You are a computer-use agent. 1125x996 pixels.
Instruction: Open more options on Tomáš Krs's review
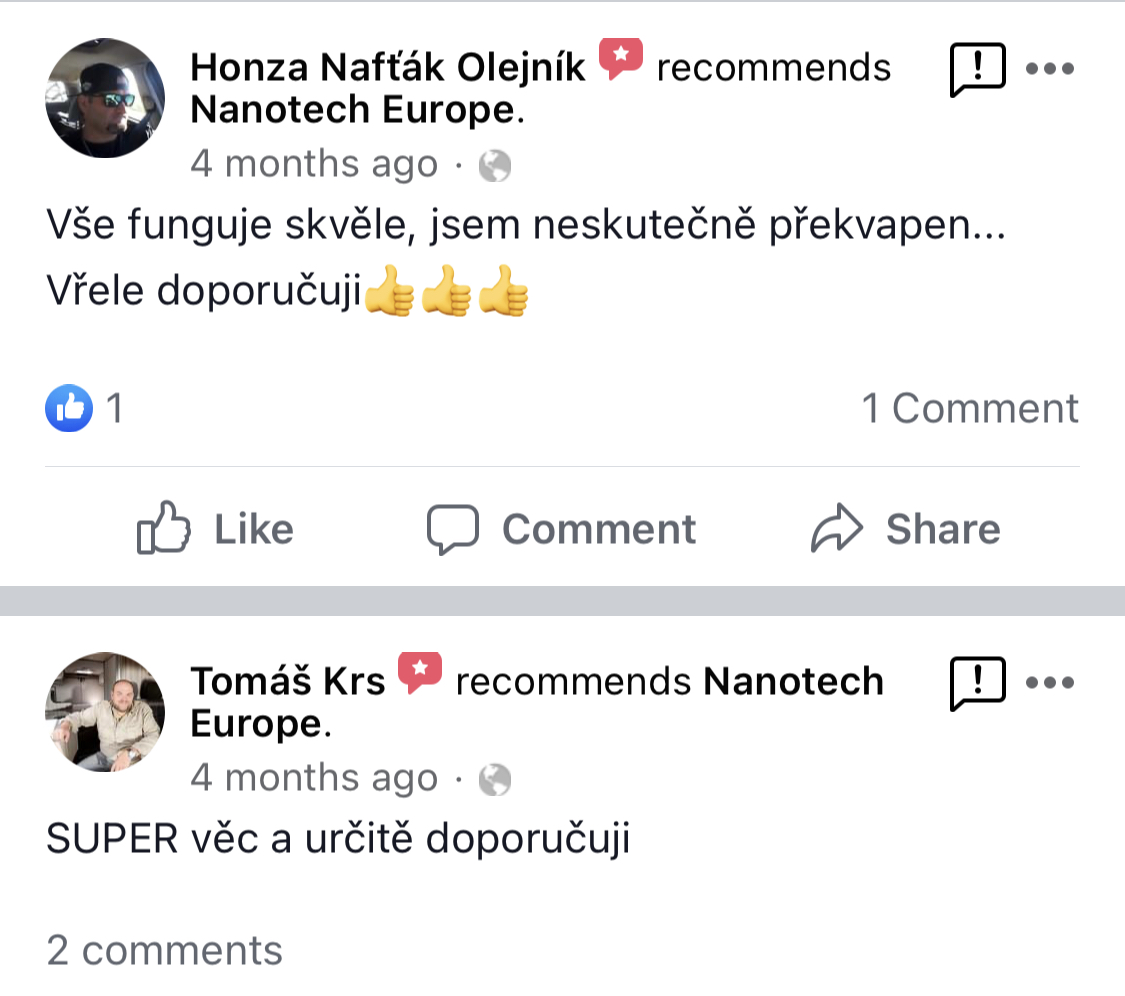(1050, 683)
